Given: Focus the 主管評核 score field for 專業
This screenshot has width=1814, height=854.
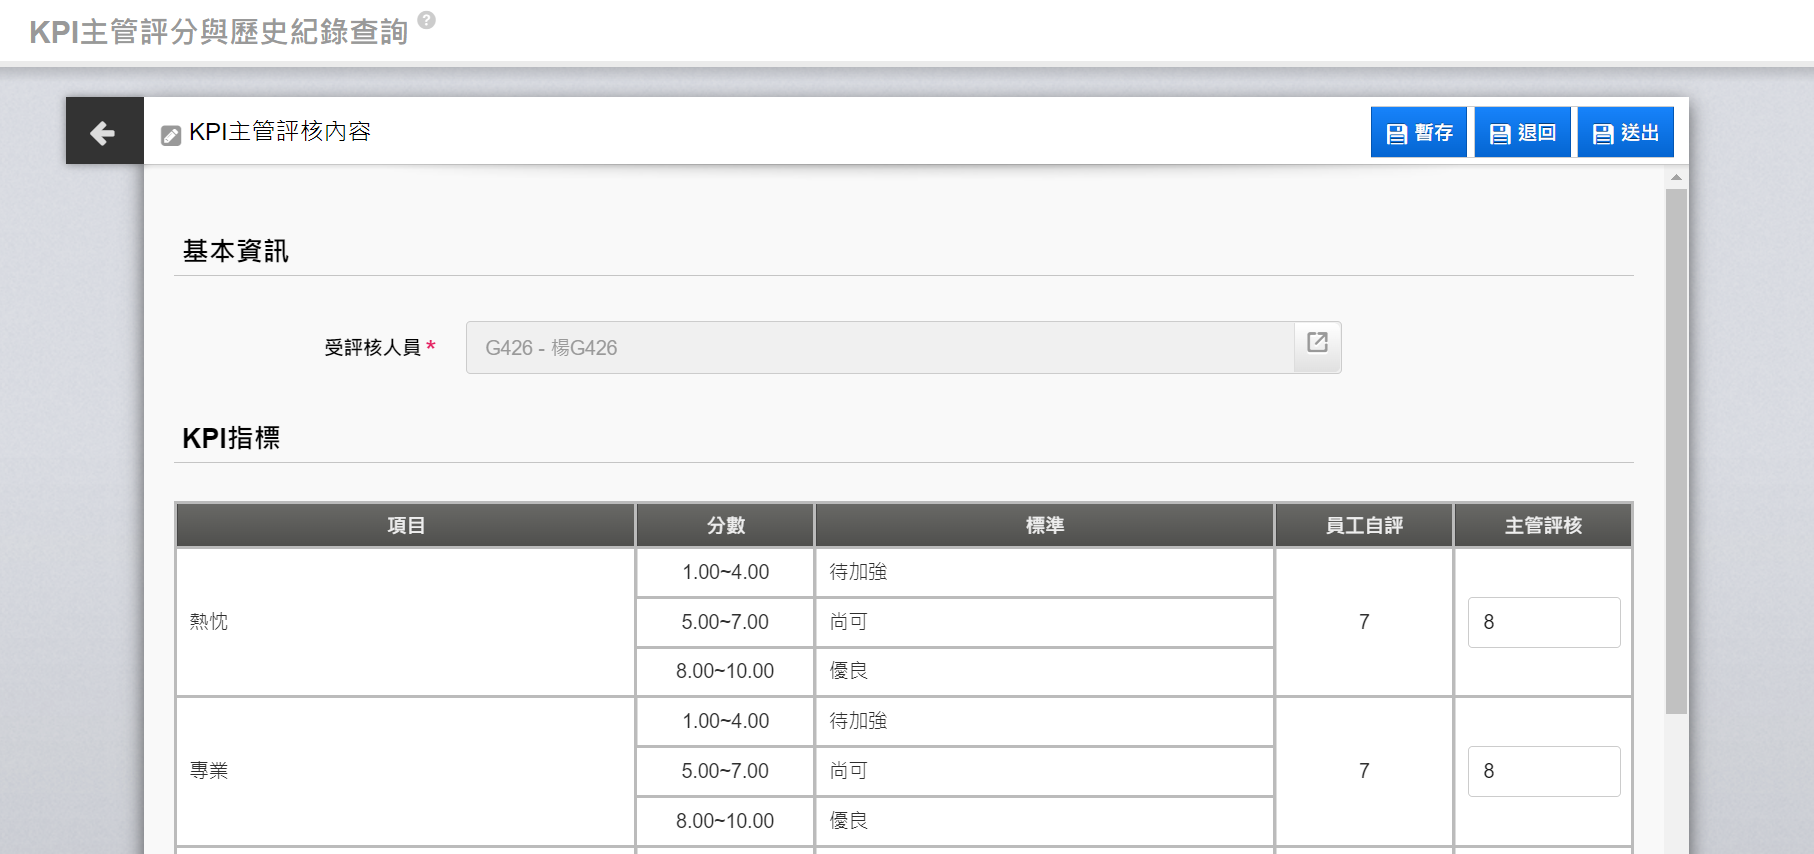Looking at the screenshot, I should pyautogui.click(x=1543, y=771).
